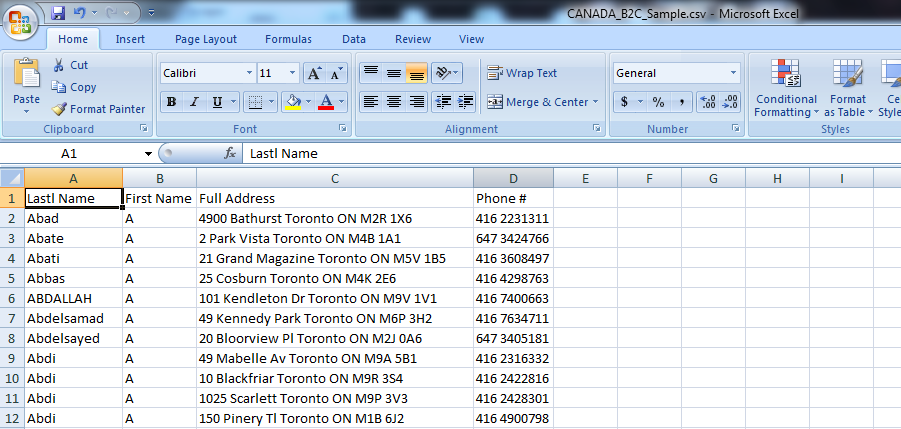Screen dimensions: 901x429
Task: Expand the General number format dropdown
Action: pyautogui.click(x=733, y=74)
